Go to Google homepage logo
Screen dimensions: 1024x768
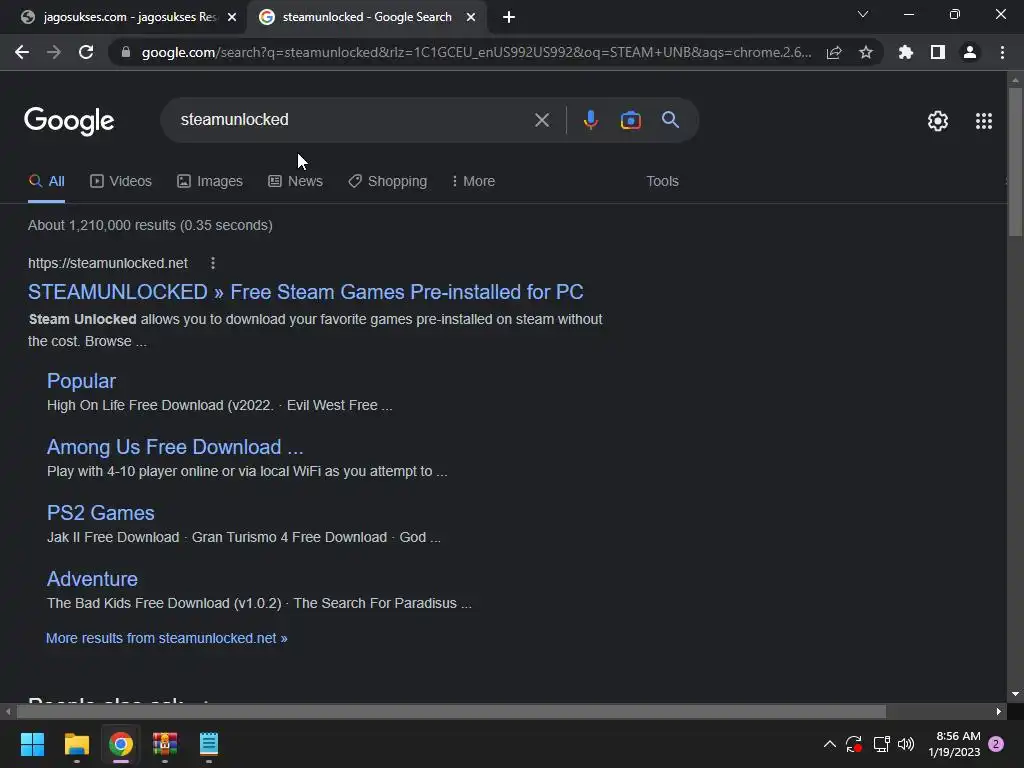(69, 121)
